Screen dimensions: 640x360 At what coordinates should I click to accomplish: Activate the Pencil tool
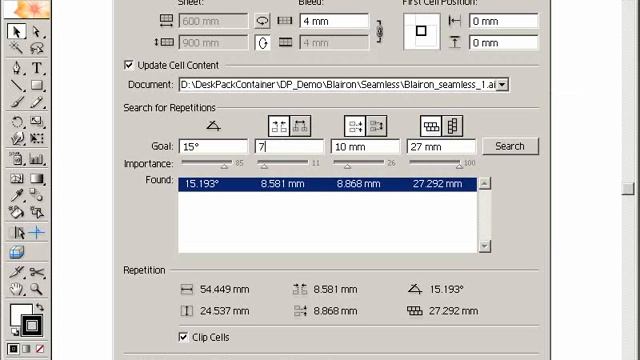point(36,102)
